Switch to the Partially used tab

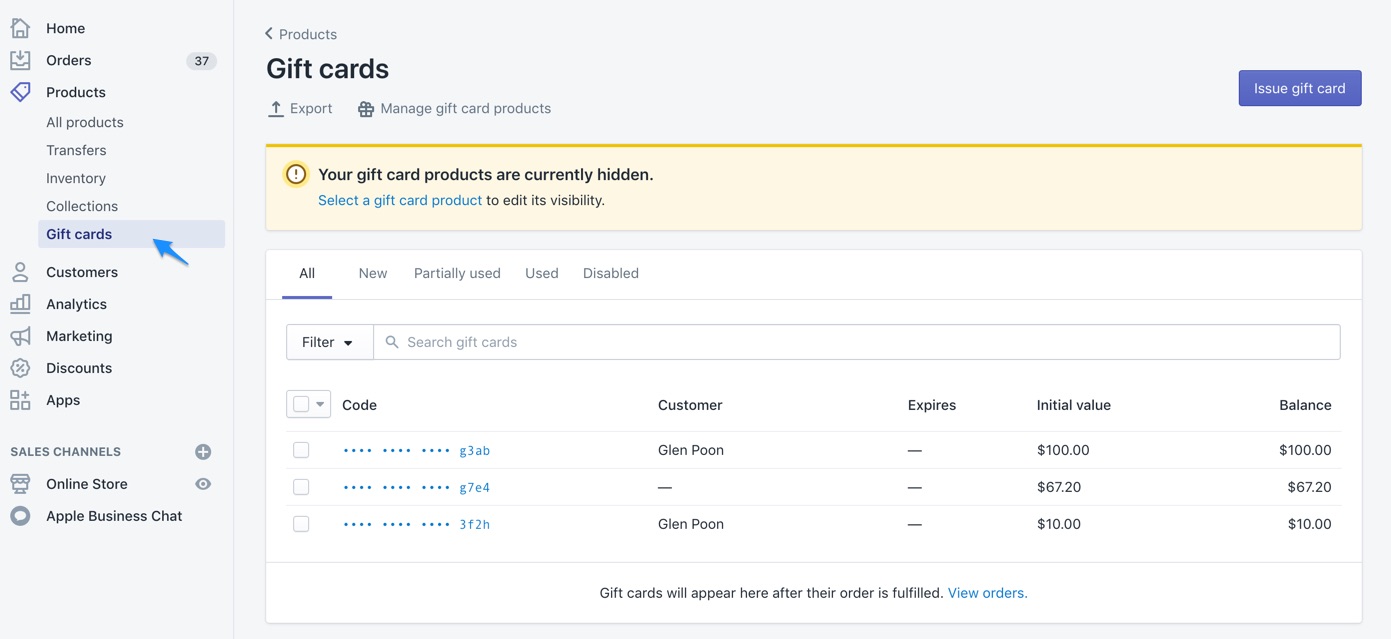point(457,273)
